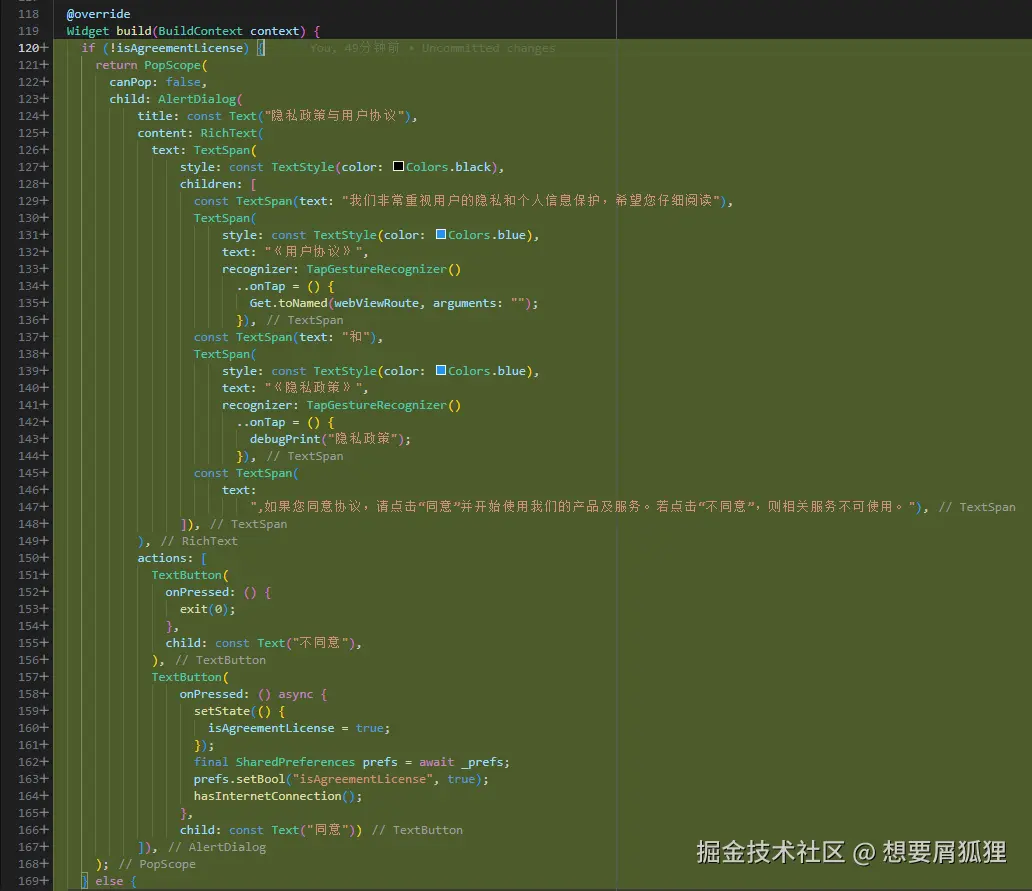Click the string starting "我们非常重视用户的隐私"
Viewport: 1032px width, 891px height.
pyautogui.click(x=530, y=201)
